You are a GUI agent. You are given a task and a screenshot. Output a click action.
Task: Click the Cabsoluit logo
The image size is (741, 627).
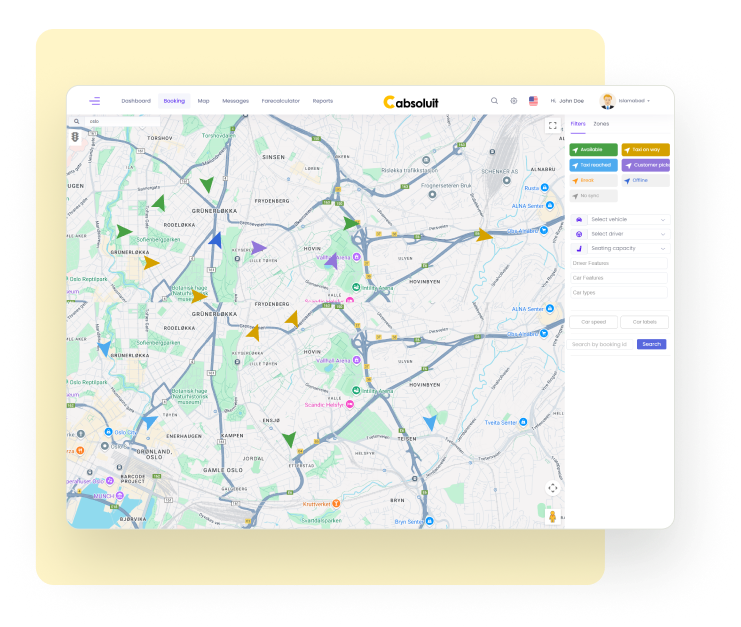411,102
